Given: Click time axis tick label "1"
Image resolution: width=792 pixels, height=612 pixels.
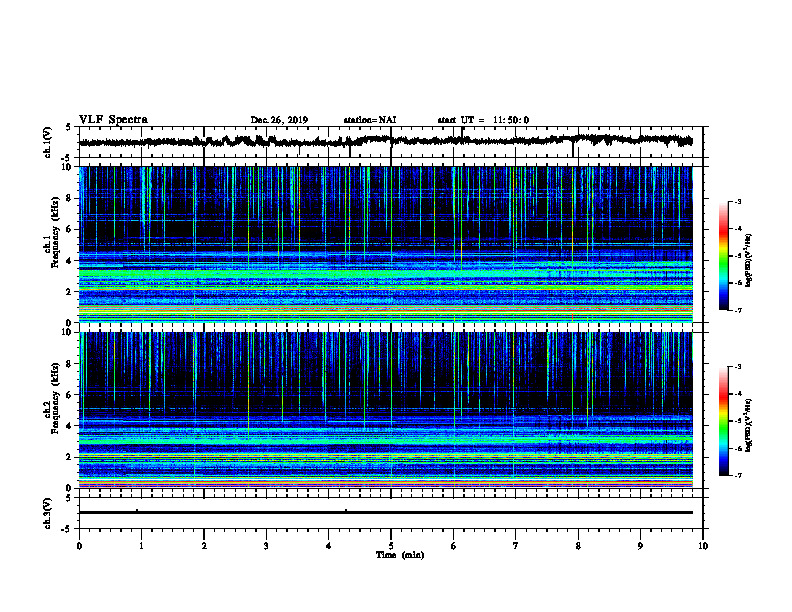Looking at the screenshot, I should tap(141, 546).
